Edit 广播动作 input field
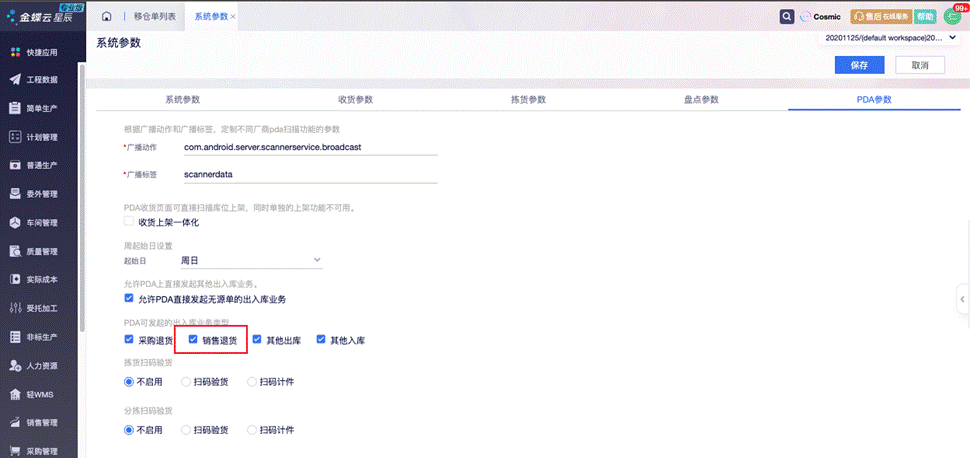The width and height of the screenshot is (970, 458). pyautogui.click(x=311, y=147)
